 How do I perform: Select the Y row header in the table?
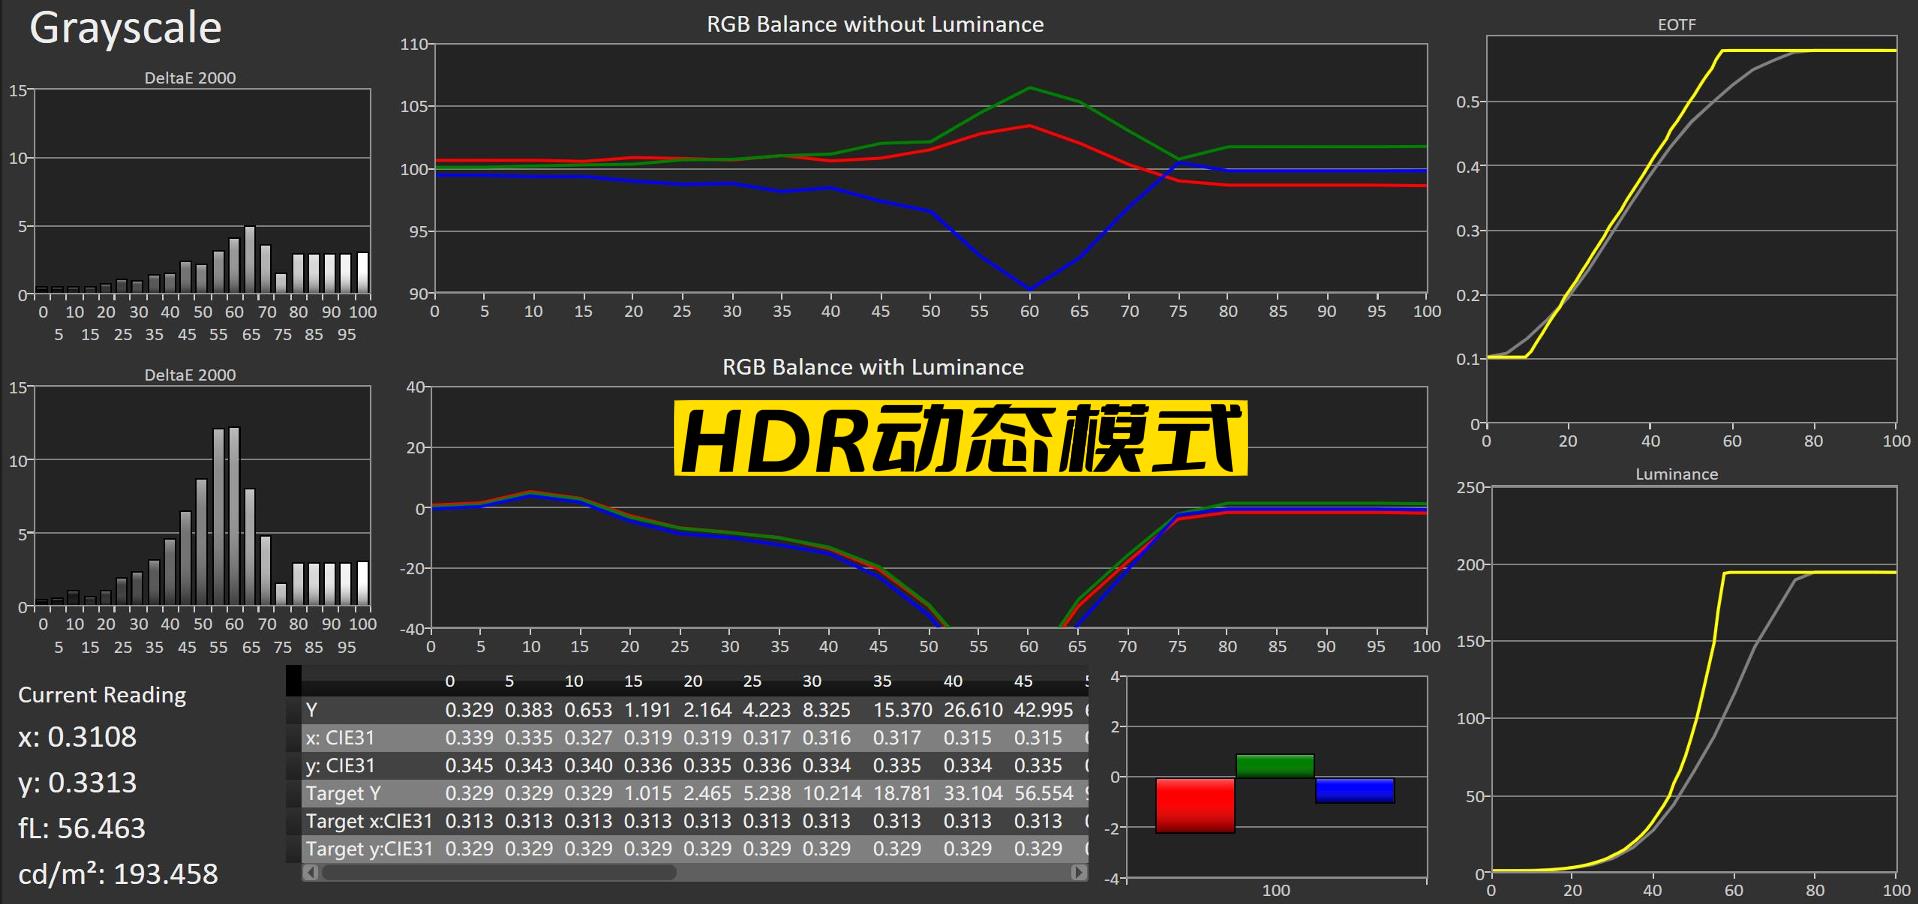[312, 710]
